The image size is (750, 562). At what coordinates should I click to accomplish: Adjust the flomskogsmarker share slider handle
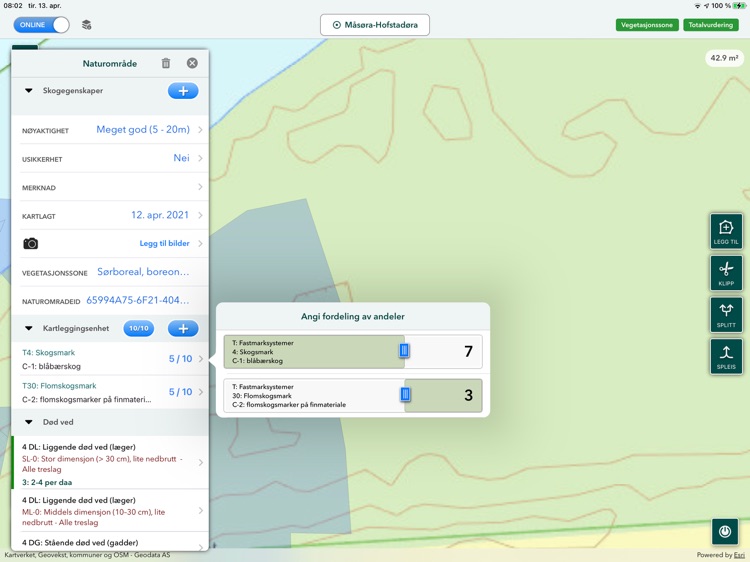click(x=405, y=394)
